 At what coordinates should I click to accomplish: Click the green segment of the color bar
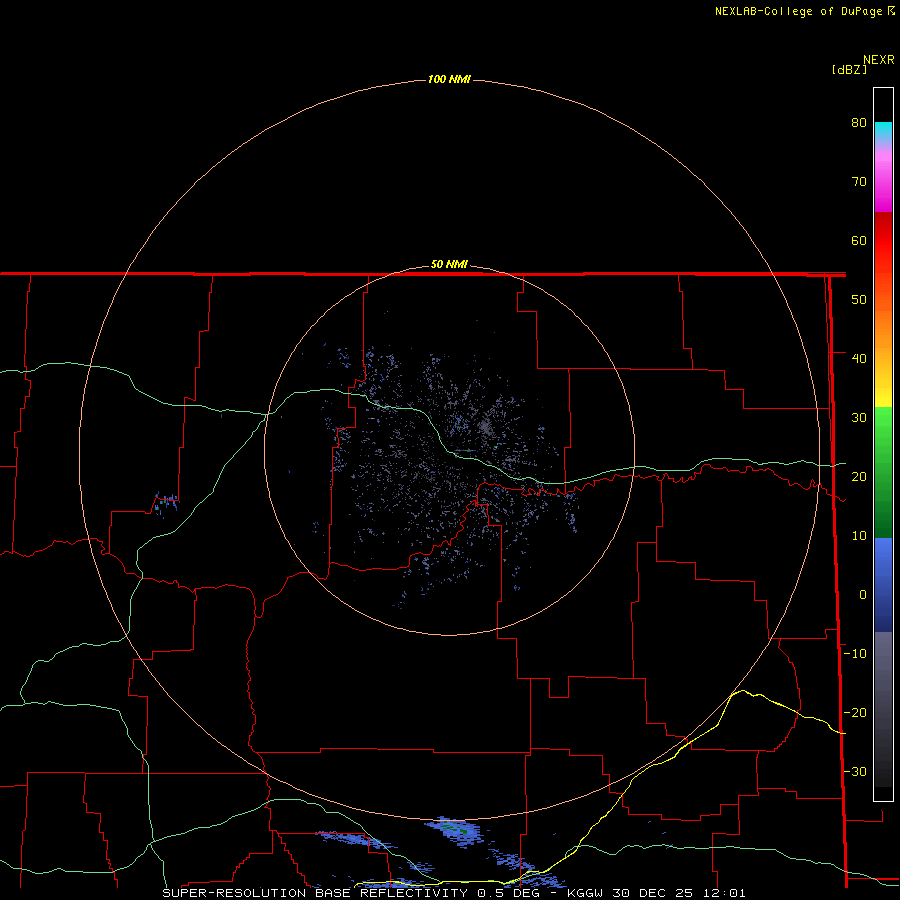883,472
